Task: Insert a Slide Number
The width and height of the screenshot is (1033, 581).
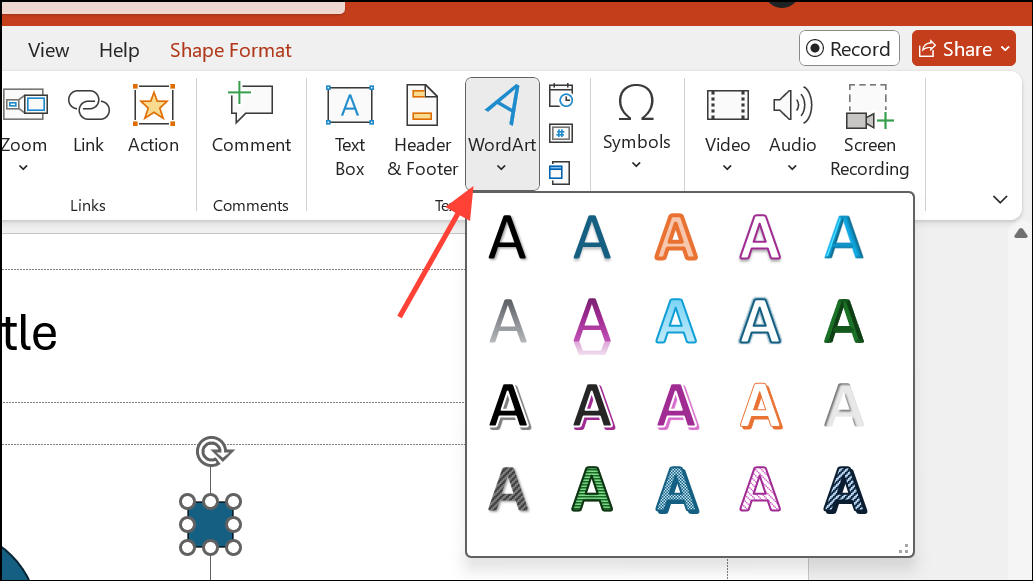Action: pyautogui.click(x=560, y=132)
